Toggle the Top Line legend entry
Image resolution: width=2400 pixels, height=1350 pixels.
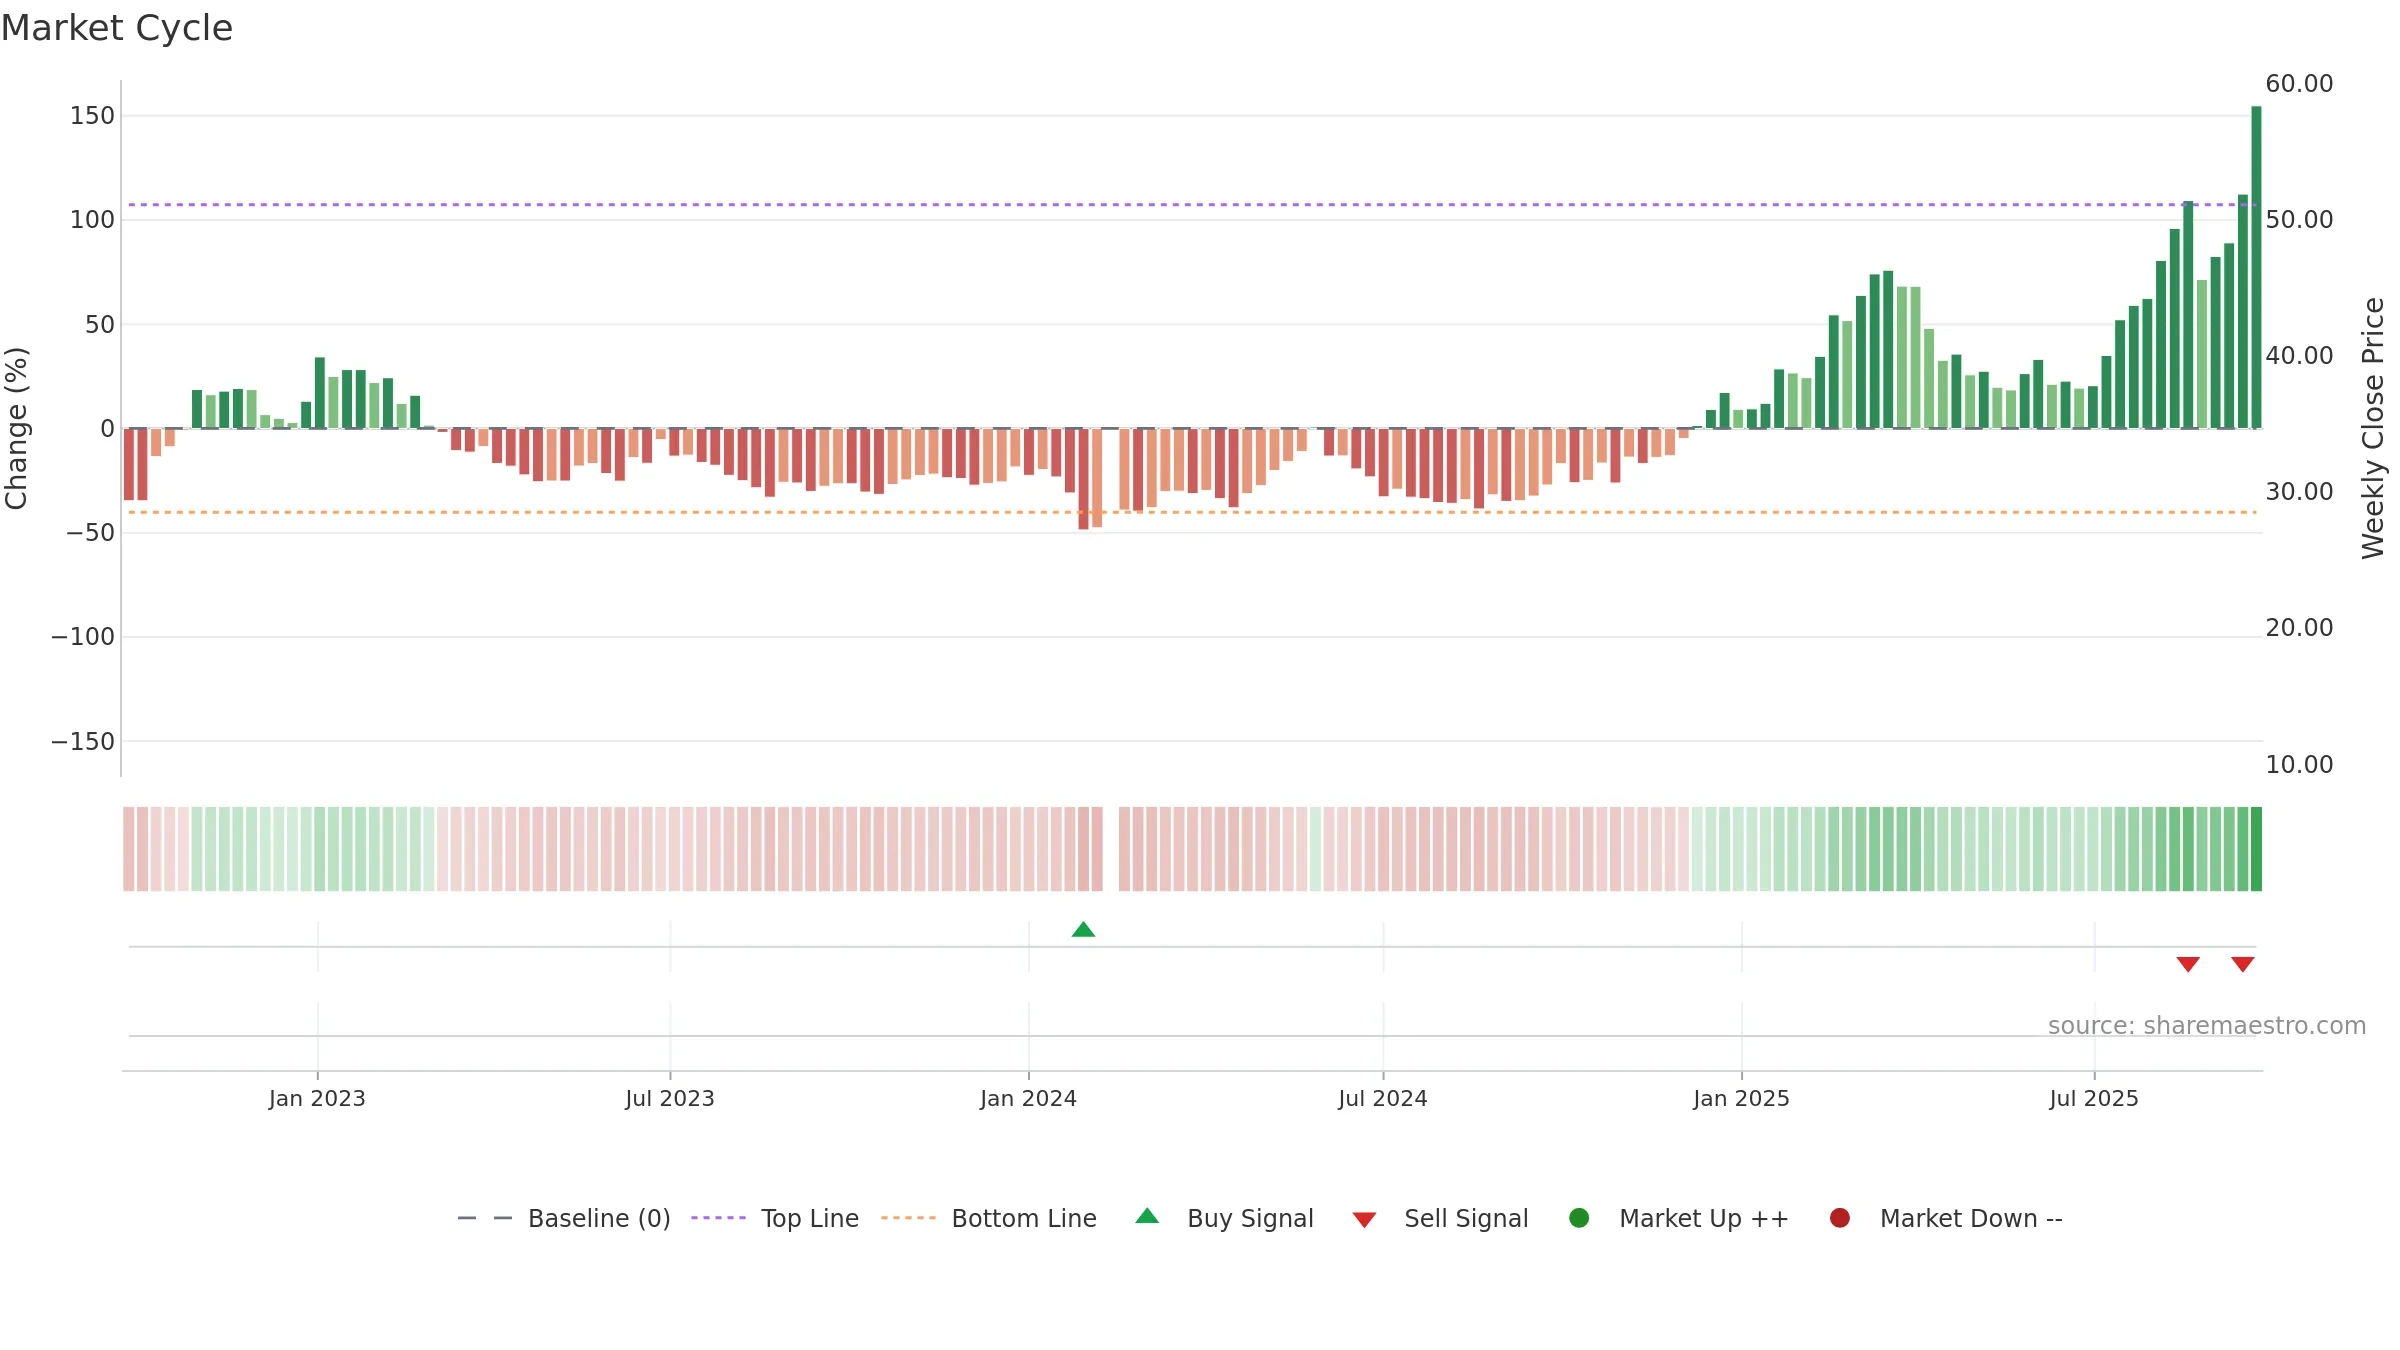click(x=775, y=1218)
